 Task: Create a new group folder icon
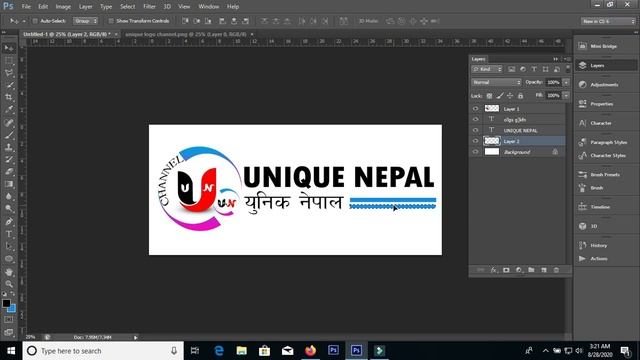[531, 270]
